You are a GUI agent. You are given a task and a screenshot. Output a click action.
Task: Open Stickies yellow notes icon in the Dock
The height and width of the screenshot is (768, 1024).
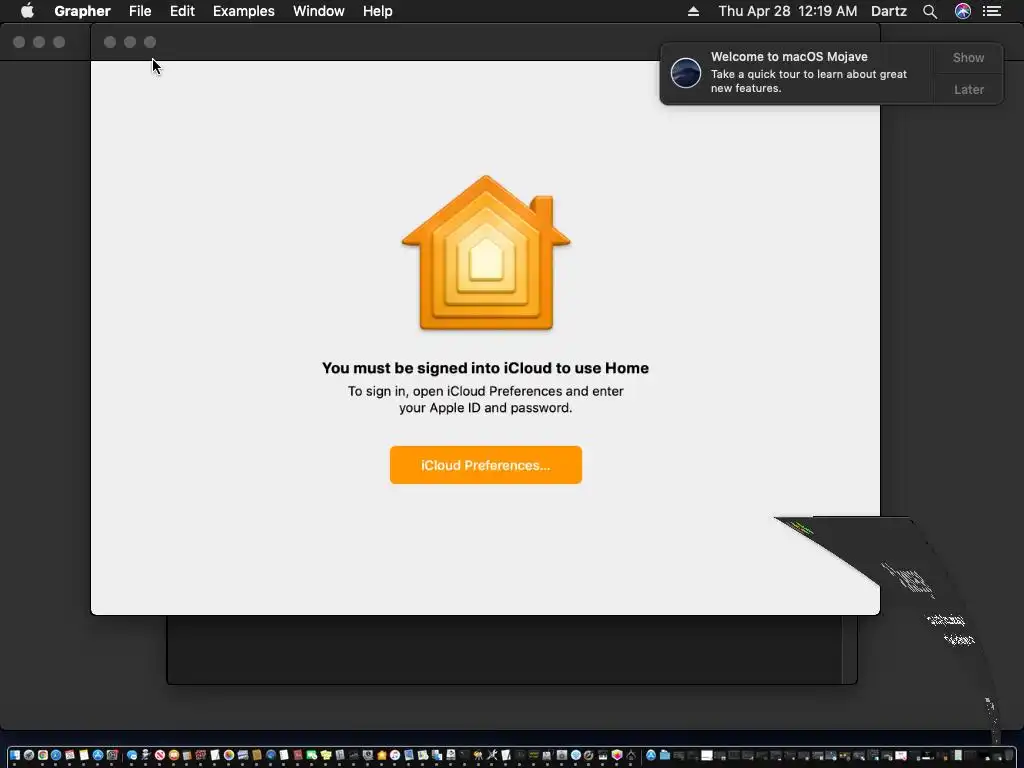click(x=326, y=756)
